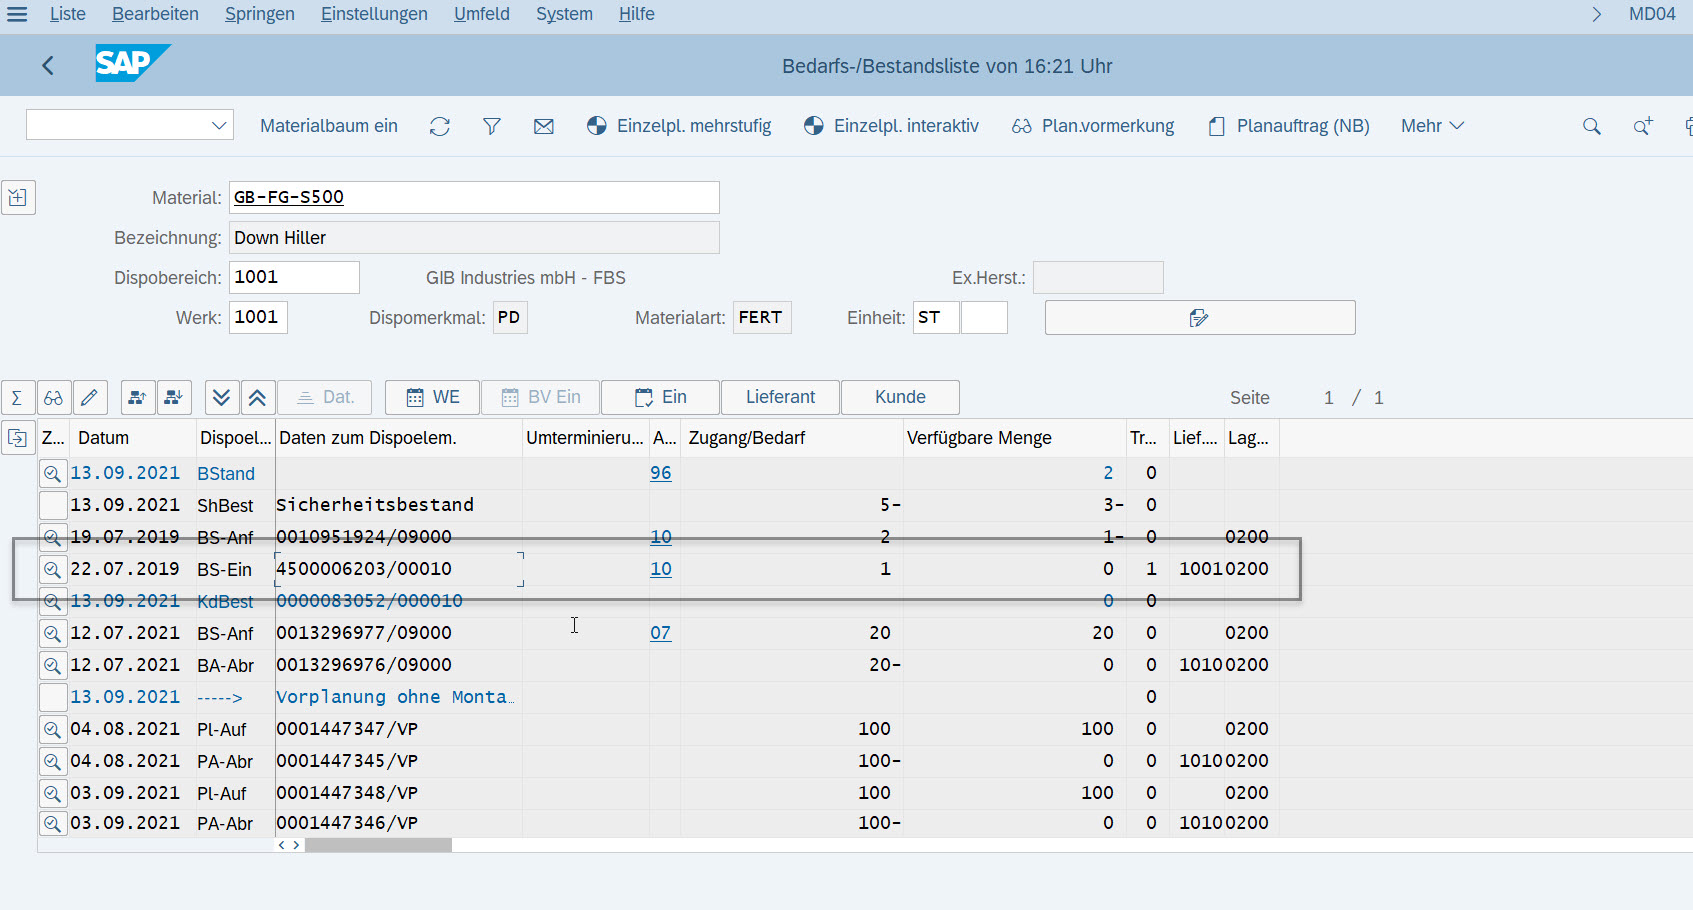The height and width of the screenshot is (910, 1693).
Task: Click the back arrow icon
Action: [48, 66]
